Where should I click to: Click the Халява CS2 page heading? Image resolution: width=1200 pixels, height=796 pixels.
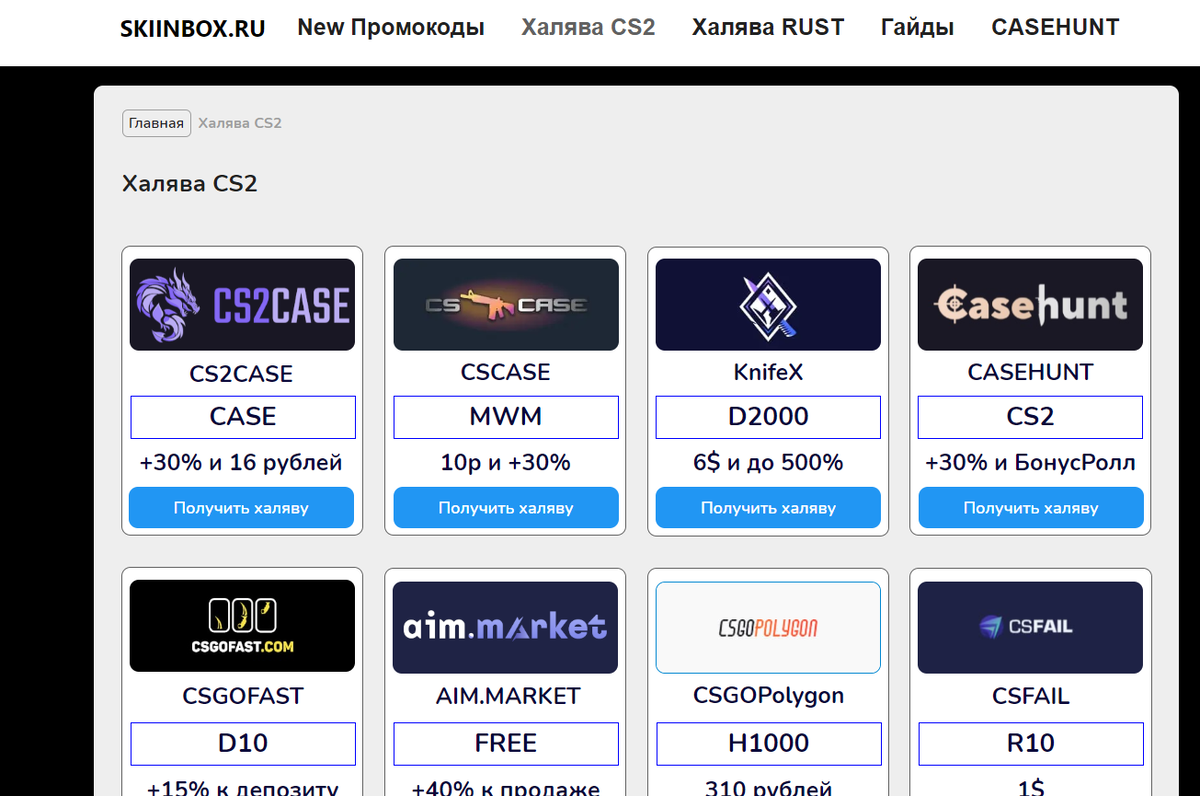point(190,184)
